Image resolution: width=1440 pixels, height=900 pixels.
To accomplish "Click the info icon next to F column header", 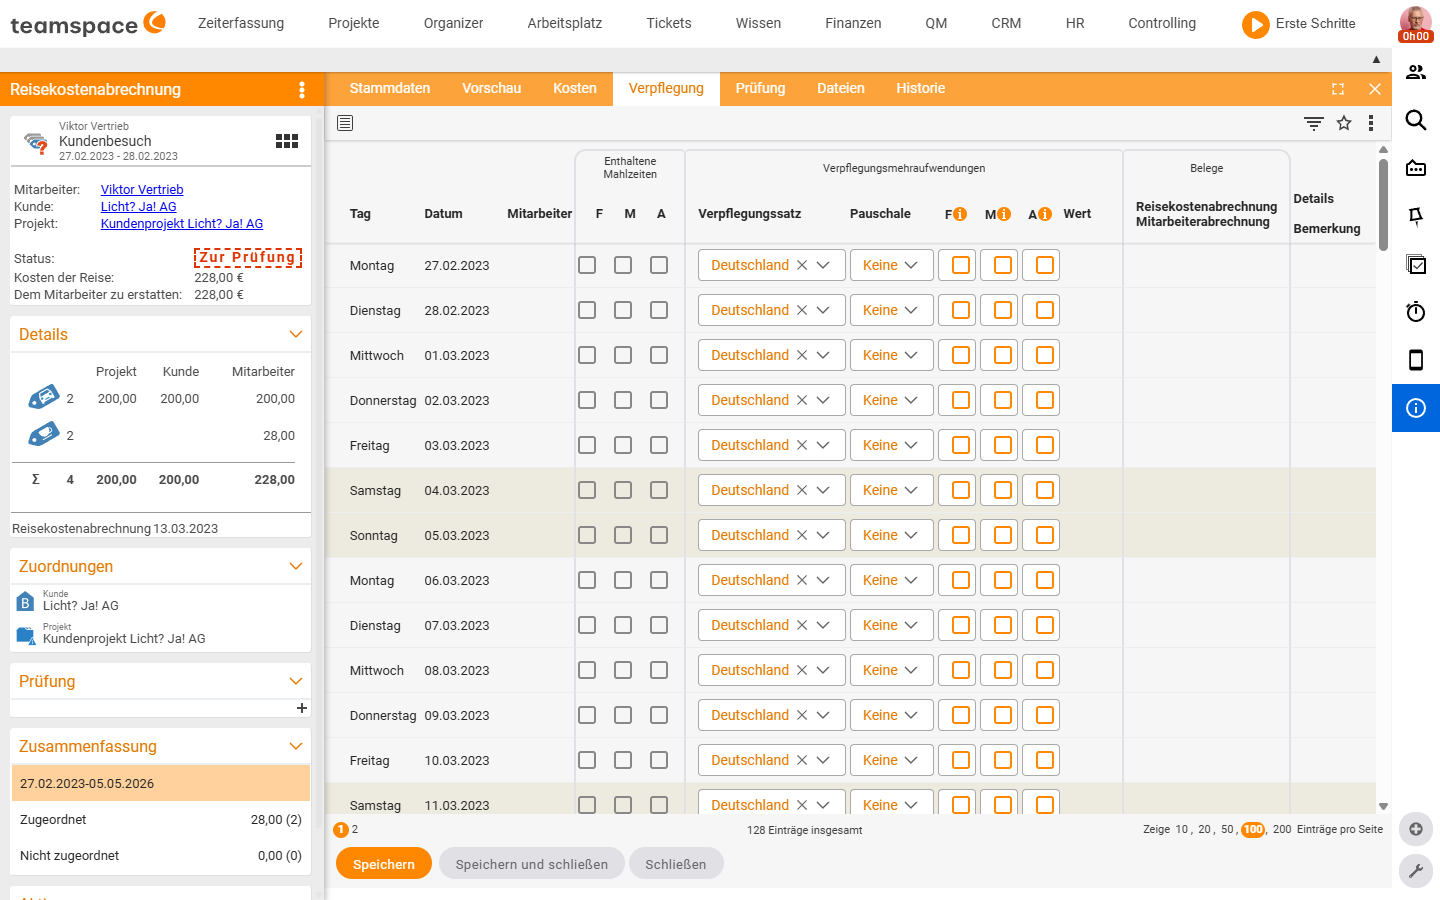I will point(960,214).
